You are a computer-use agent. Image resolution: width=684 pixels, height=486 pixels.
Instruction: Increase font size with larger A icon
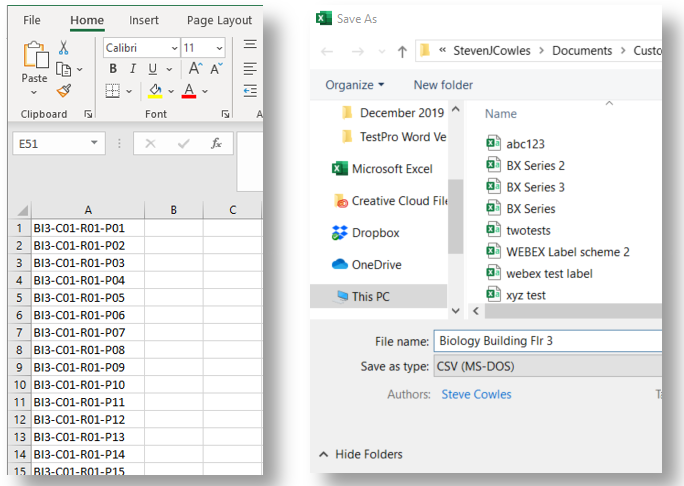(195, 68)
